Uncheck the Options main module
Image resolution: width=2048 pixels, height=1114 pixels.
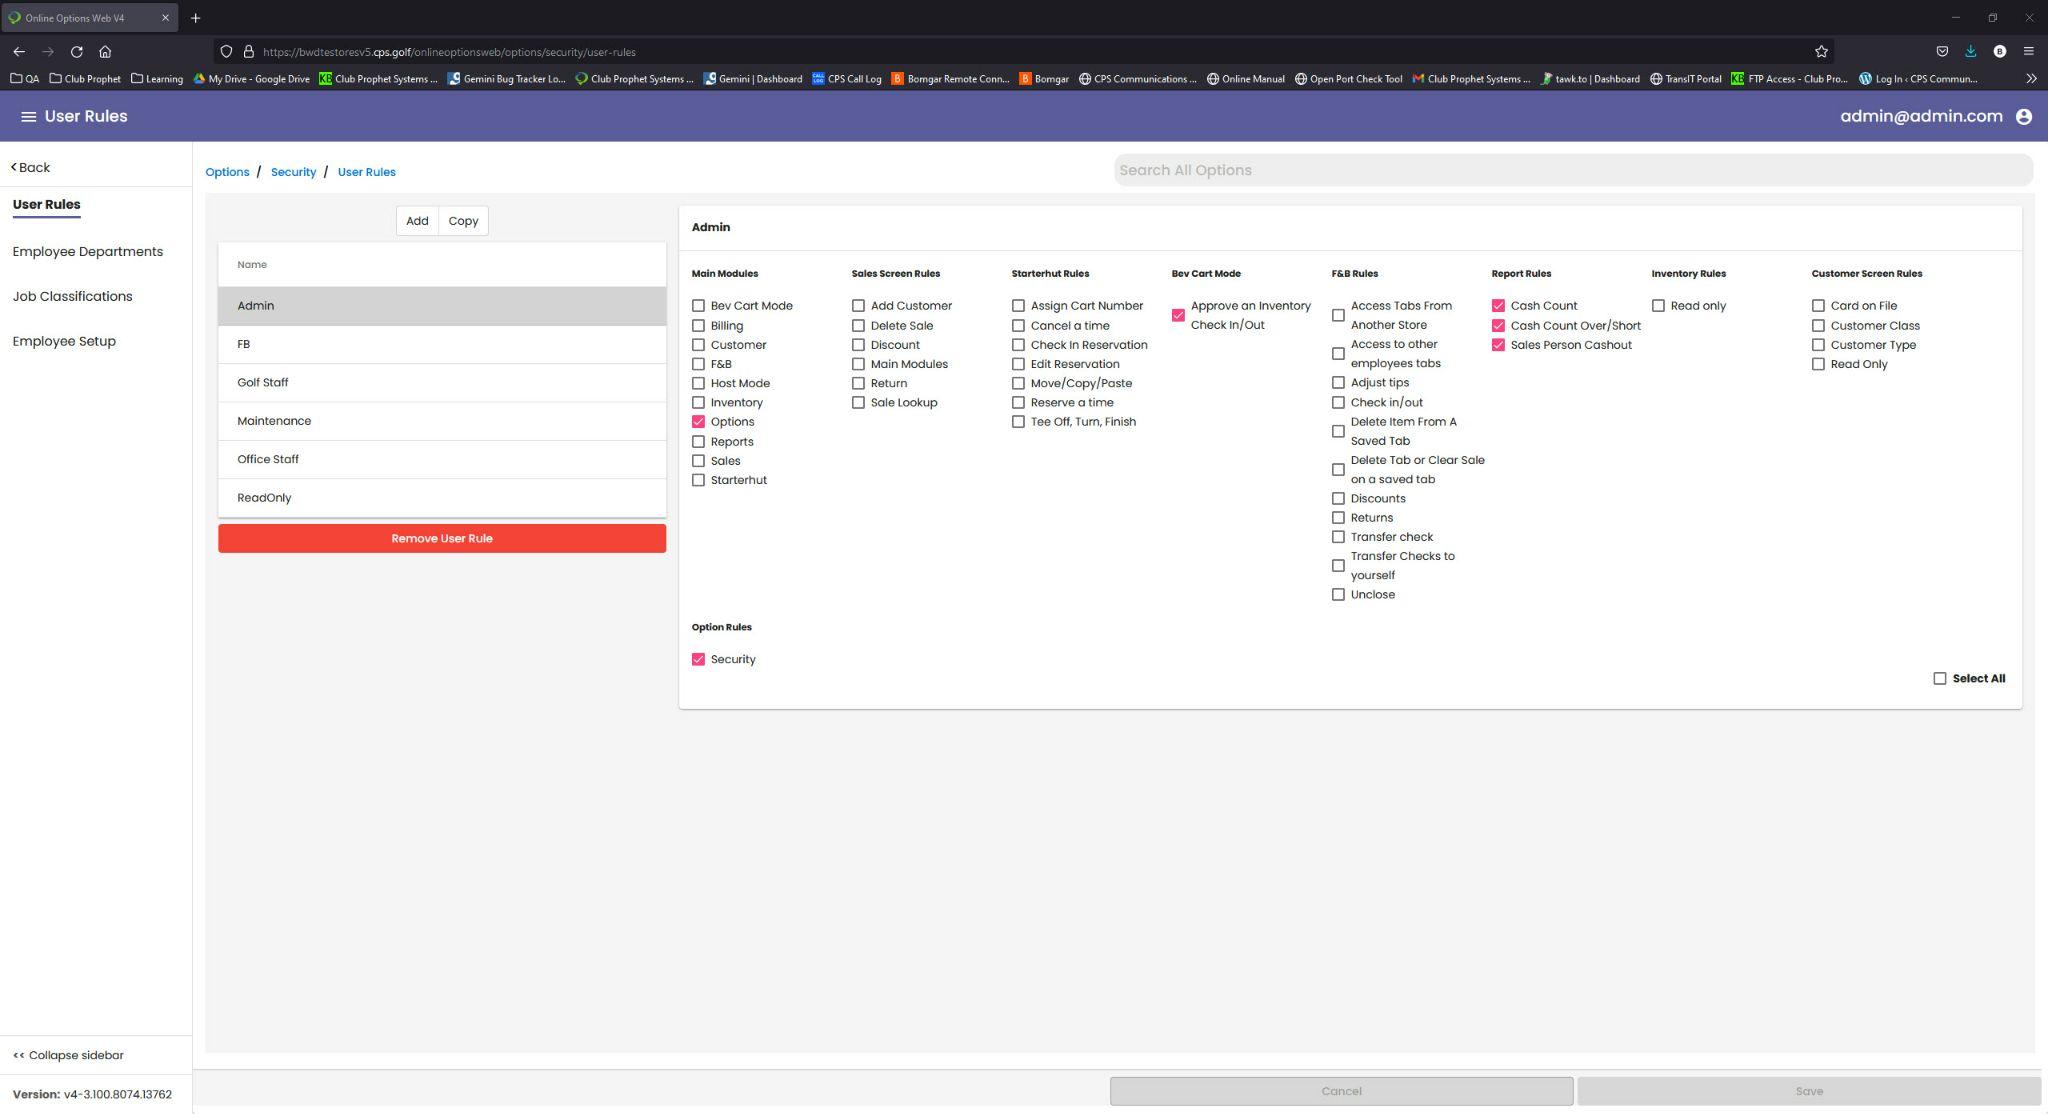click(698, 422)
